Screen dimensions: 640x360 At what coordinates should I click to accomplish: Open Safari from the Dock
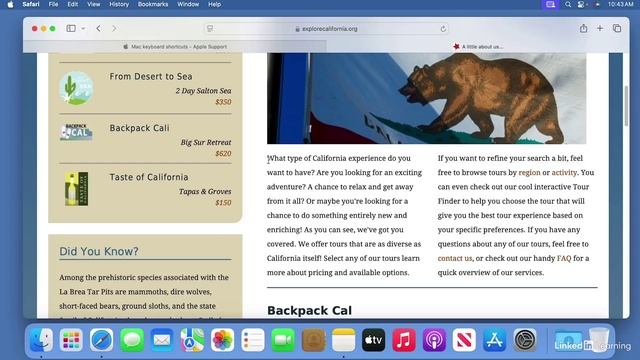[x=102, y=340]
